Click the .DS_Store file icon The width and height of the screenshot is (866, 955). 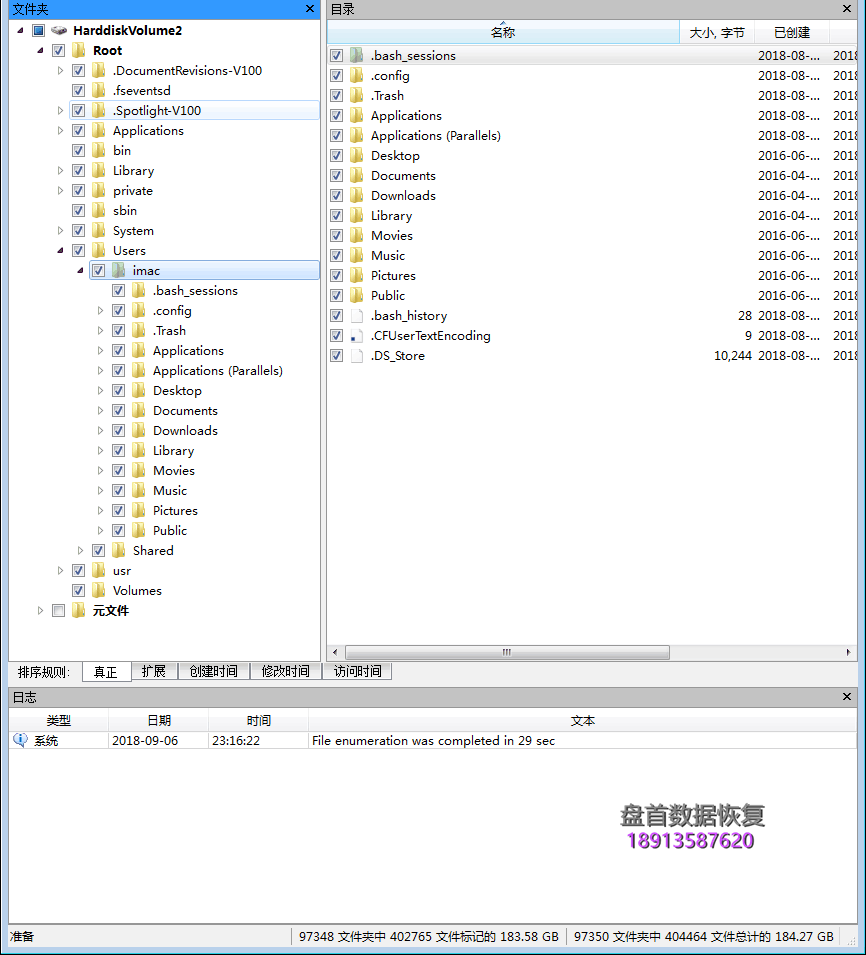tap(357, 355)
